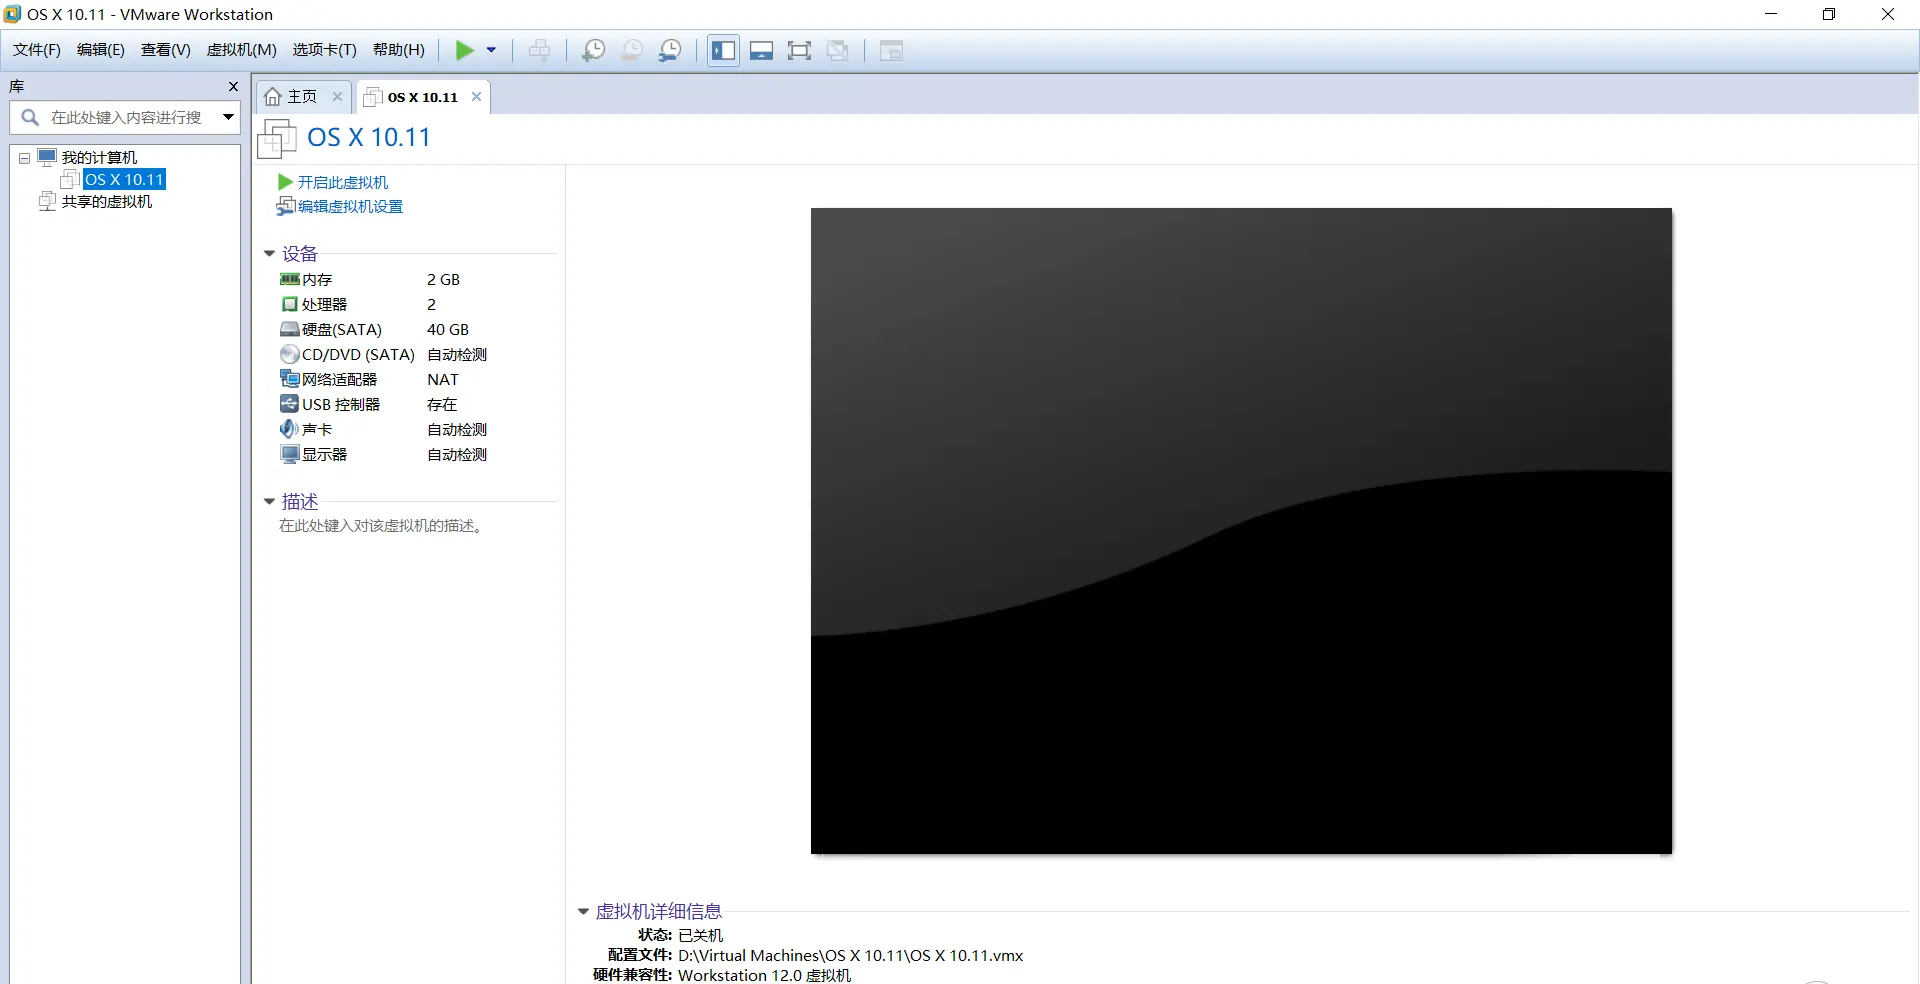Click the 显示器 display icon
This screenshot has width=1920, height=984.
pos(290,454)
